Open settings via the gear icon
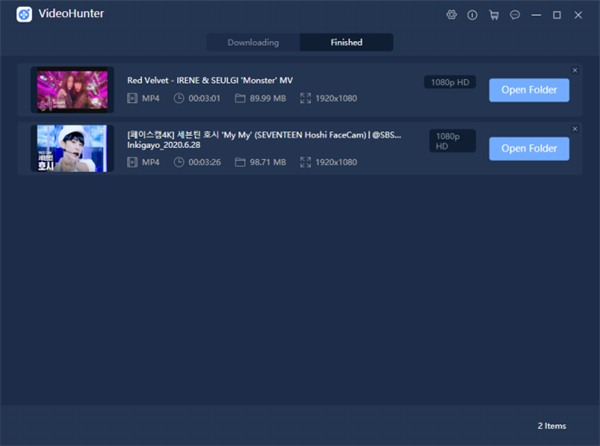This screenshot has height=446, width=600. tap(452, 15)
